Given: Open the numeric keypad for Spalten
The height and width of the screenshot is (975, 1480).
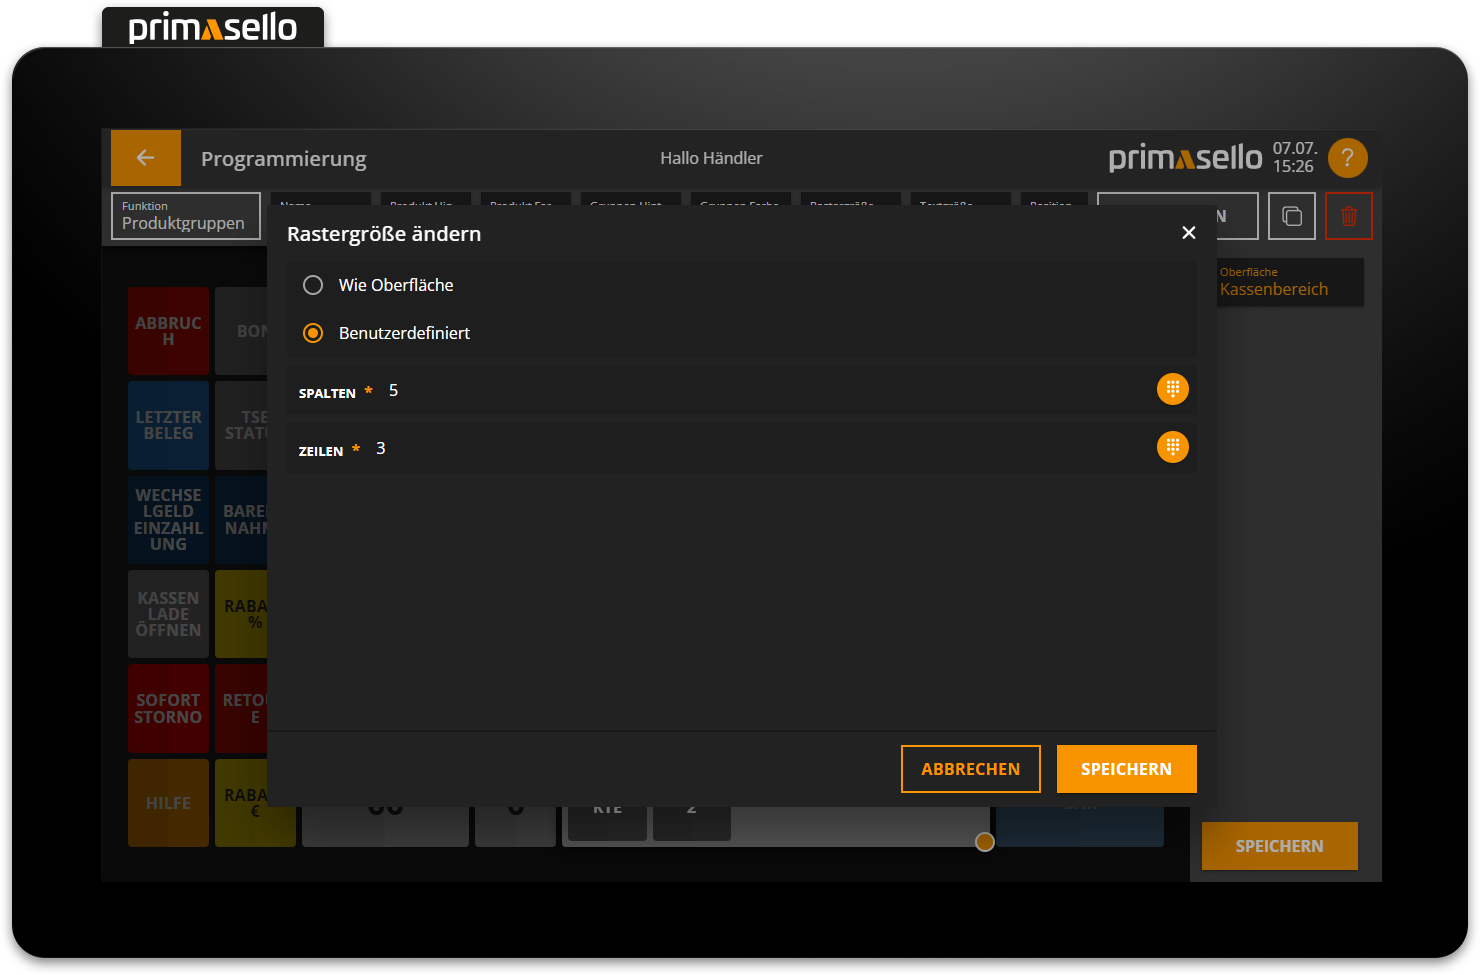Looking at the screenshot, I should click(1172, 389).
